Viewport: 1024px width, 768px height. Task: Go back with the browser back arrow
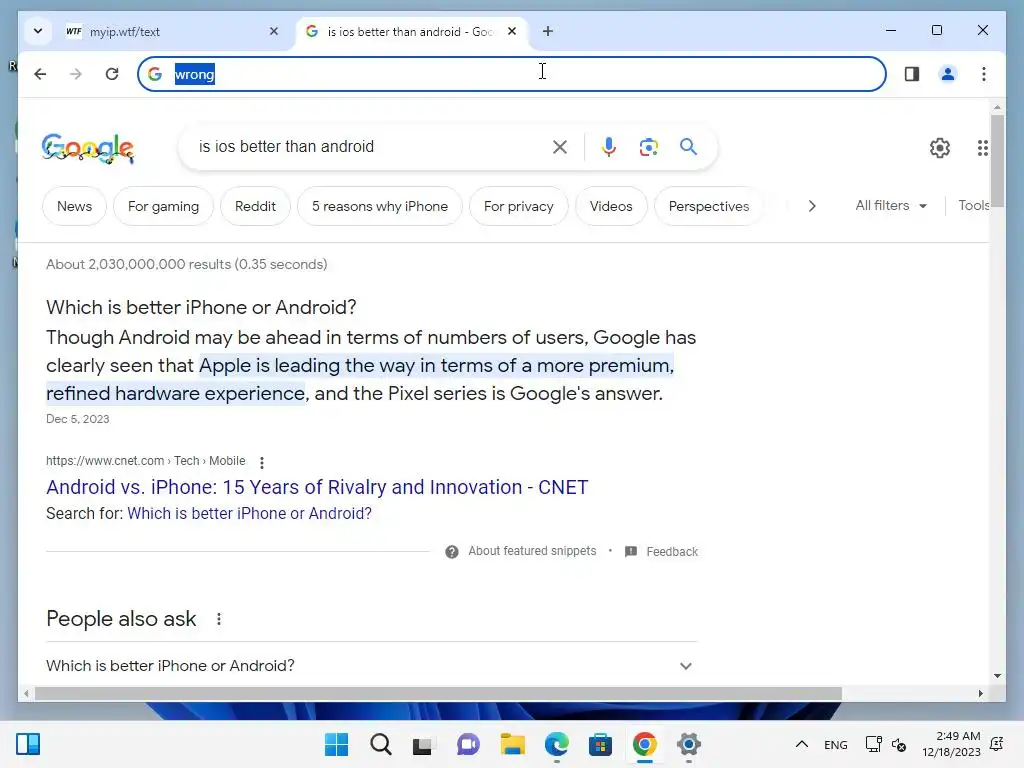pos(40,74)
